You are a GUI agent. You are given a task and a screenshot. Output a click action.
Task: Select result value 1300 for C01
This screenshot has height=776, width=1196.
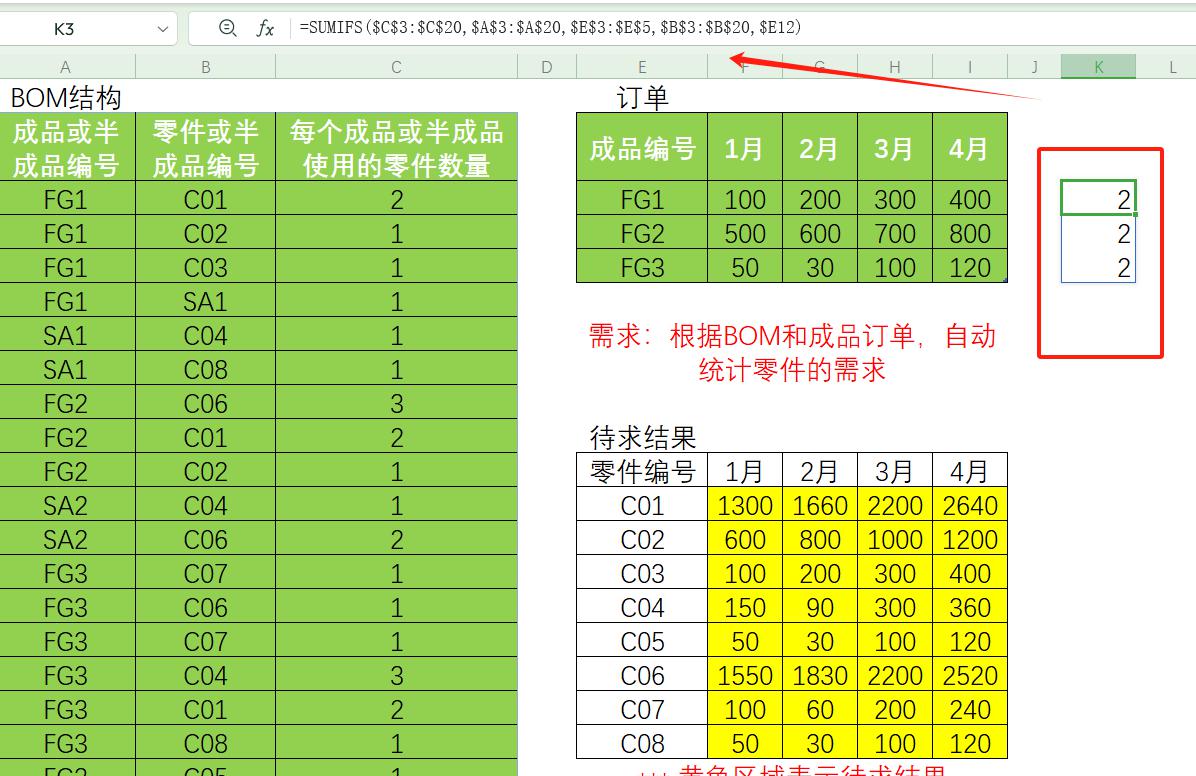coord(744,505)
